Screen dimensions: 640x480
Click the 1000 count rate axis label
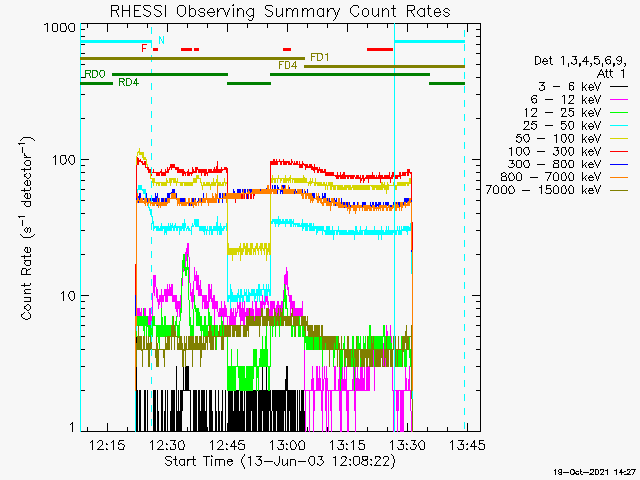pos(60,28)
